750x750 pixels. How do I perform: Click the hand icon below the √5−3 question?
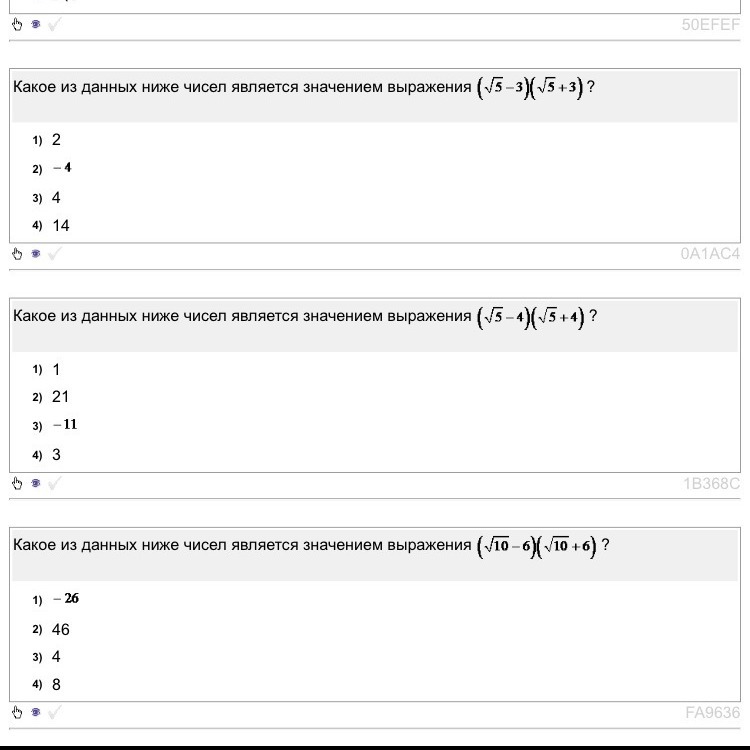(17, 254)
